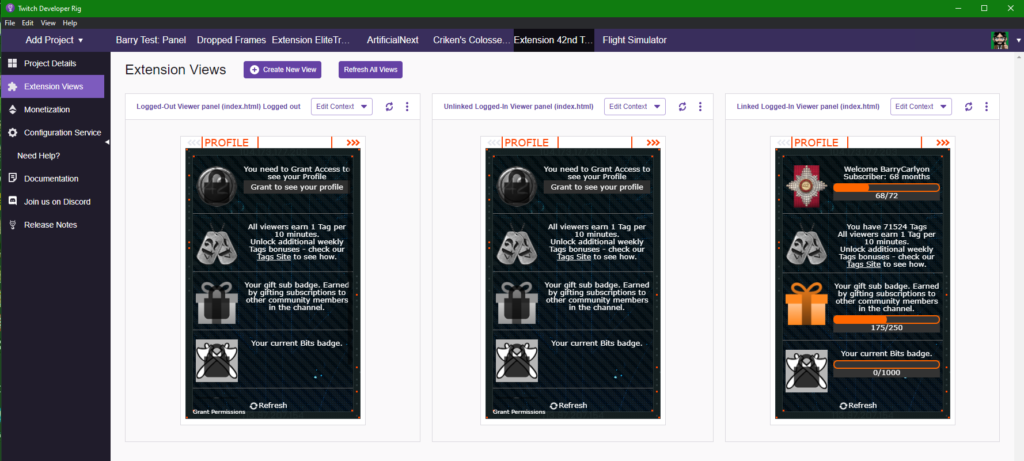Open Edit Context for Unlinked Logged-In panel
1024x461 pixels.
[635, 106]
